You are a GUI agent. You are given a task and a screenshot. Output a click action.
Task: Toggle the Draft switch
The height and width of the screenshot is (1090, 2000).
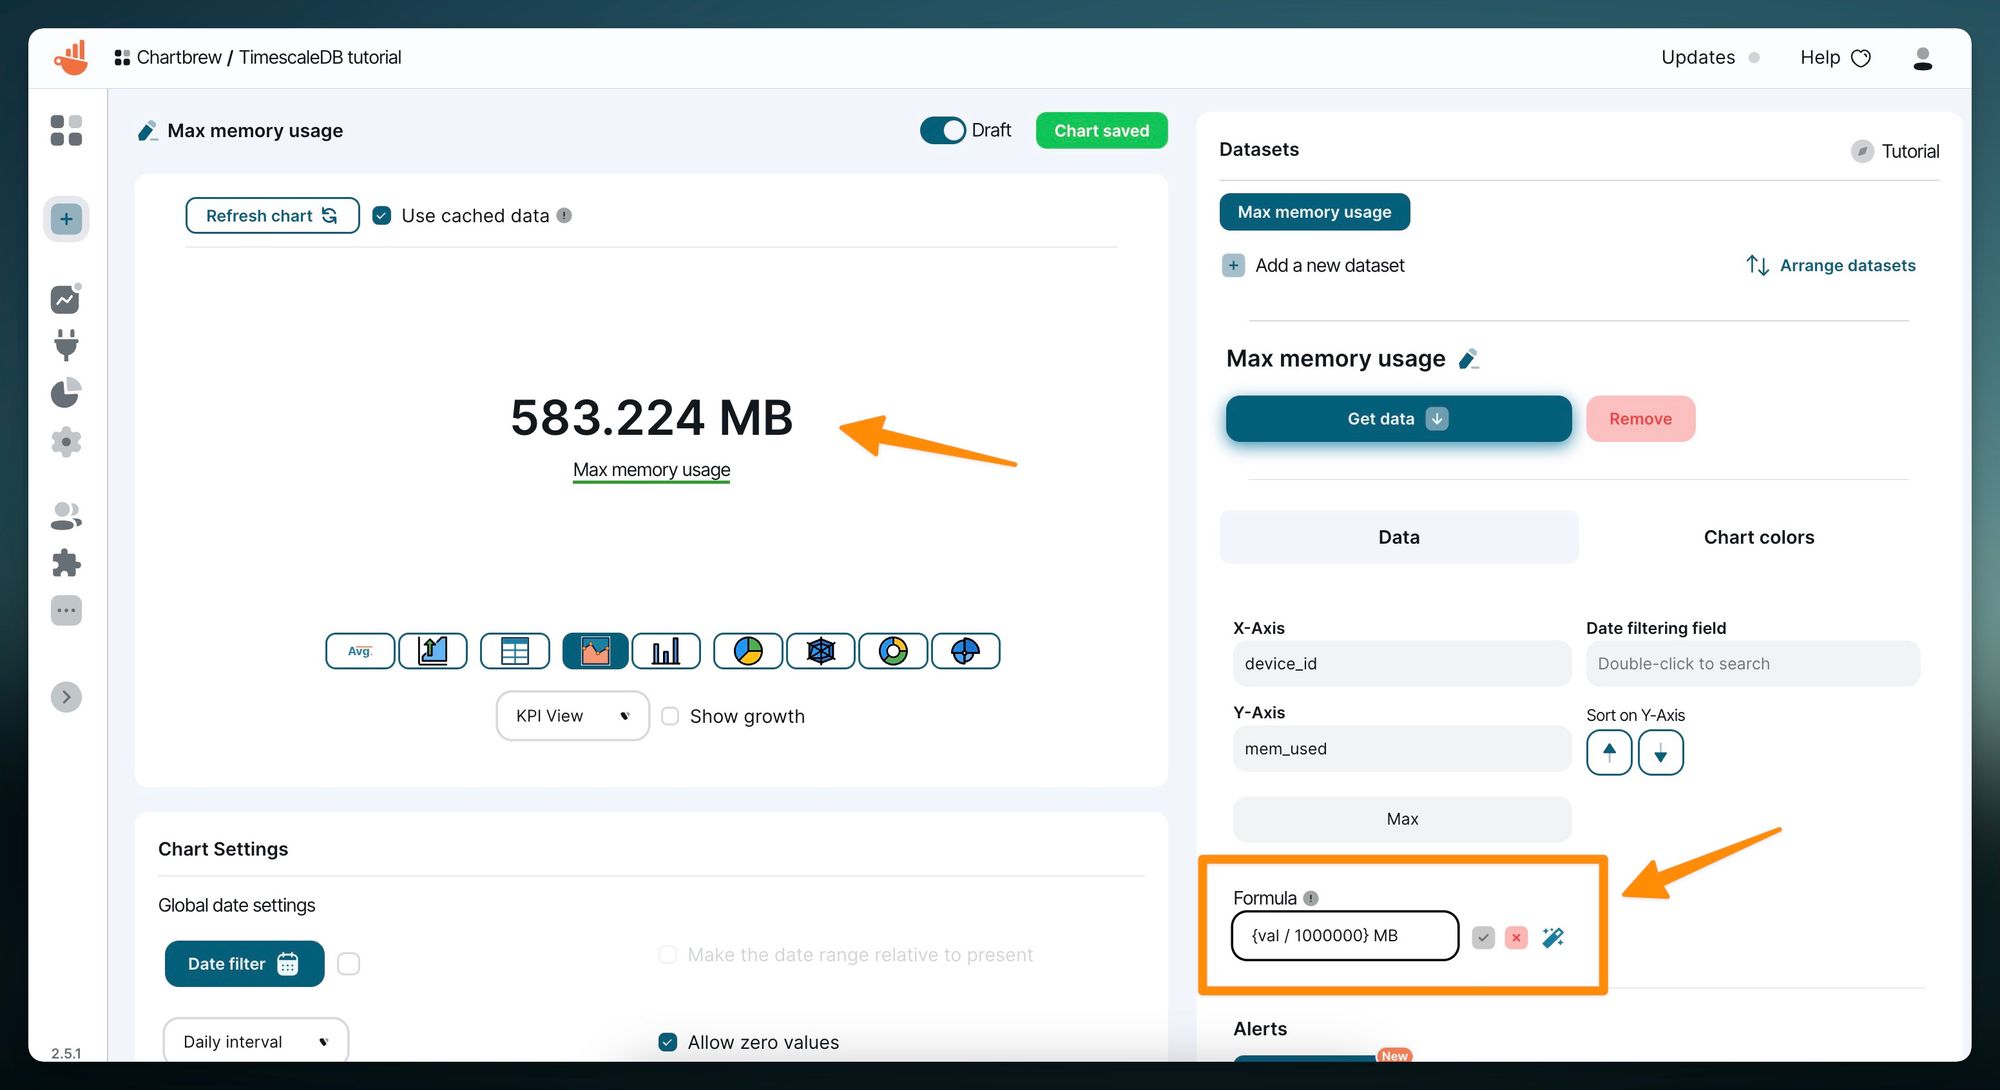[943, 131]
